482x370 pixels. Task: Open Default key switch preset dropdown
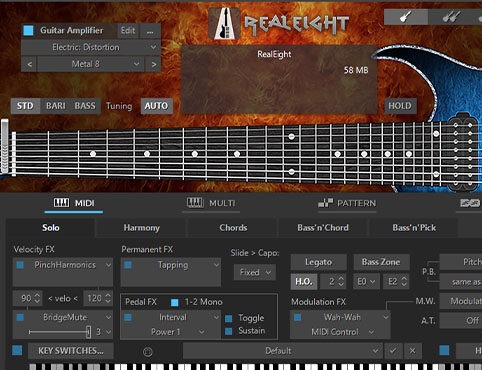coord(282,351)
